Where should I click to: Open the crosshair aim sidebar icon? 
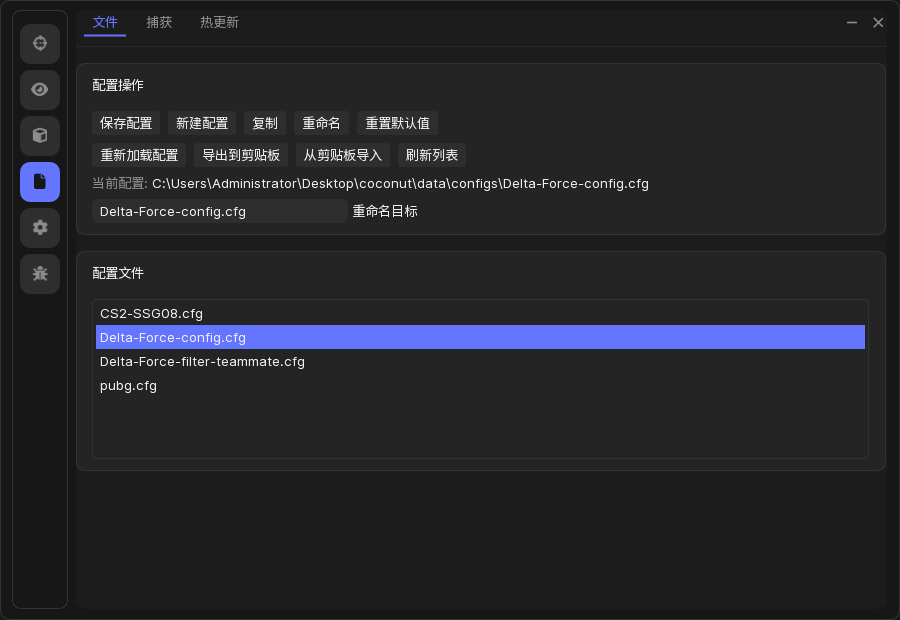point(40,44)
